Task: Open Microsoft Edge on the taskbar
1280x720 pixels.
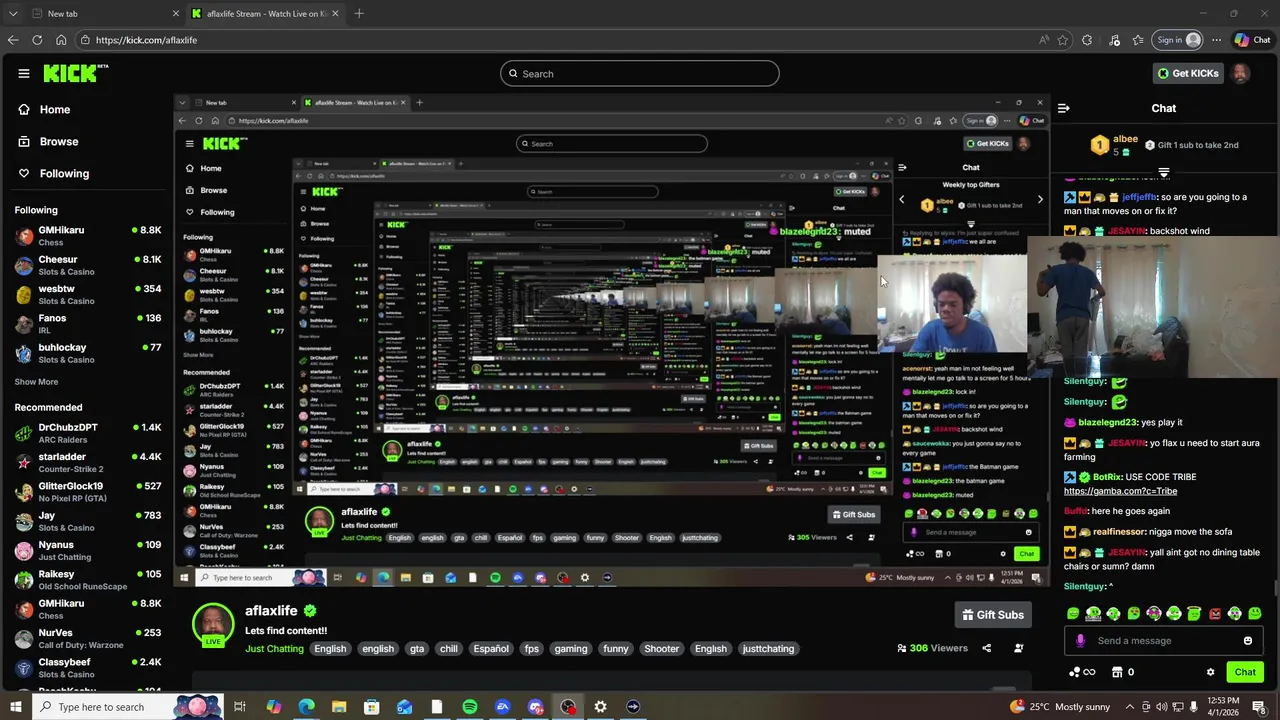Action: 306,707
